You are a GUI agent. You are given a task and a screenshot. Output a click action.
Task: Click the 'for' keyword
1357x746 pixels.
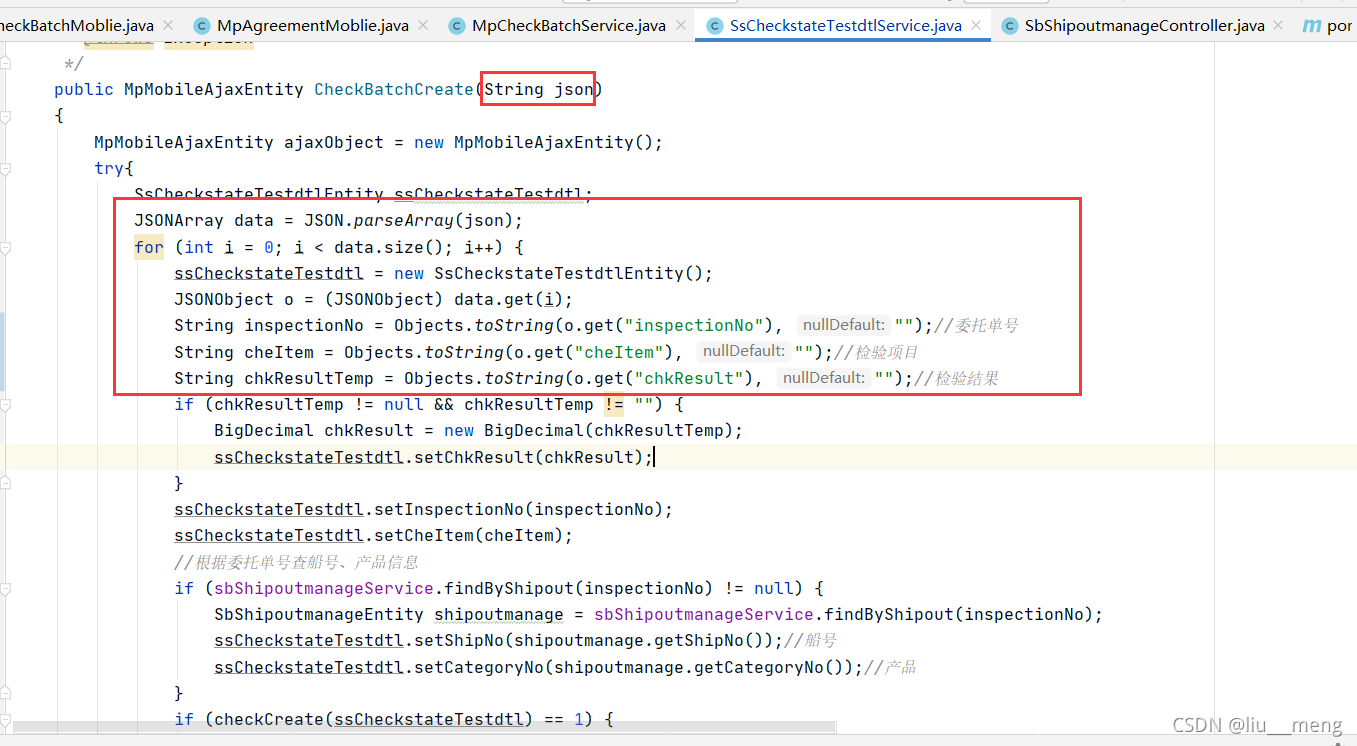pyautogui.click(x=149, y=247)
